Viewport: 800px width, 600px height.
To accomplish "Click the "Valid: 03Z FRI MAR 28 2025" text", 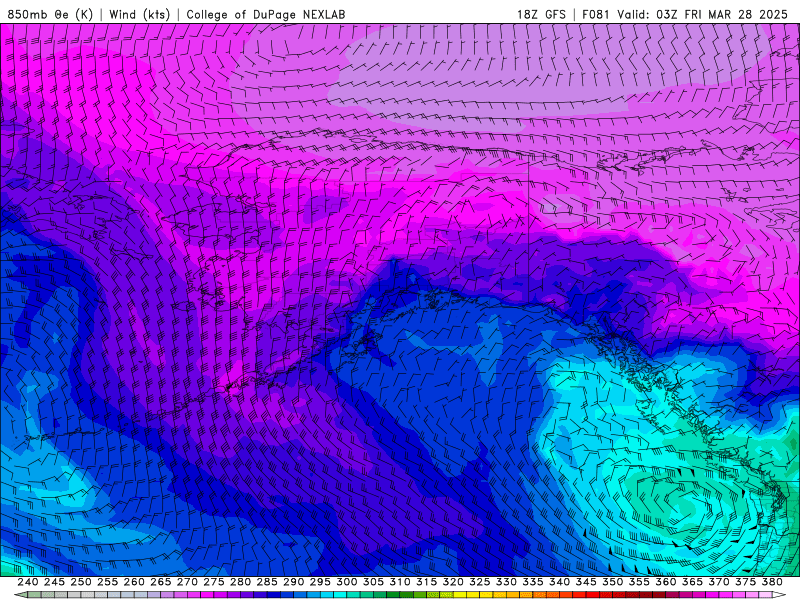I will coord(703,14).
